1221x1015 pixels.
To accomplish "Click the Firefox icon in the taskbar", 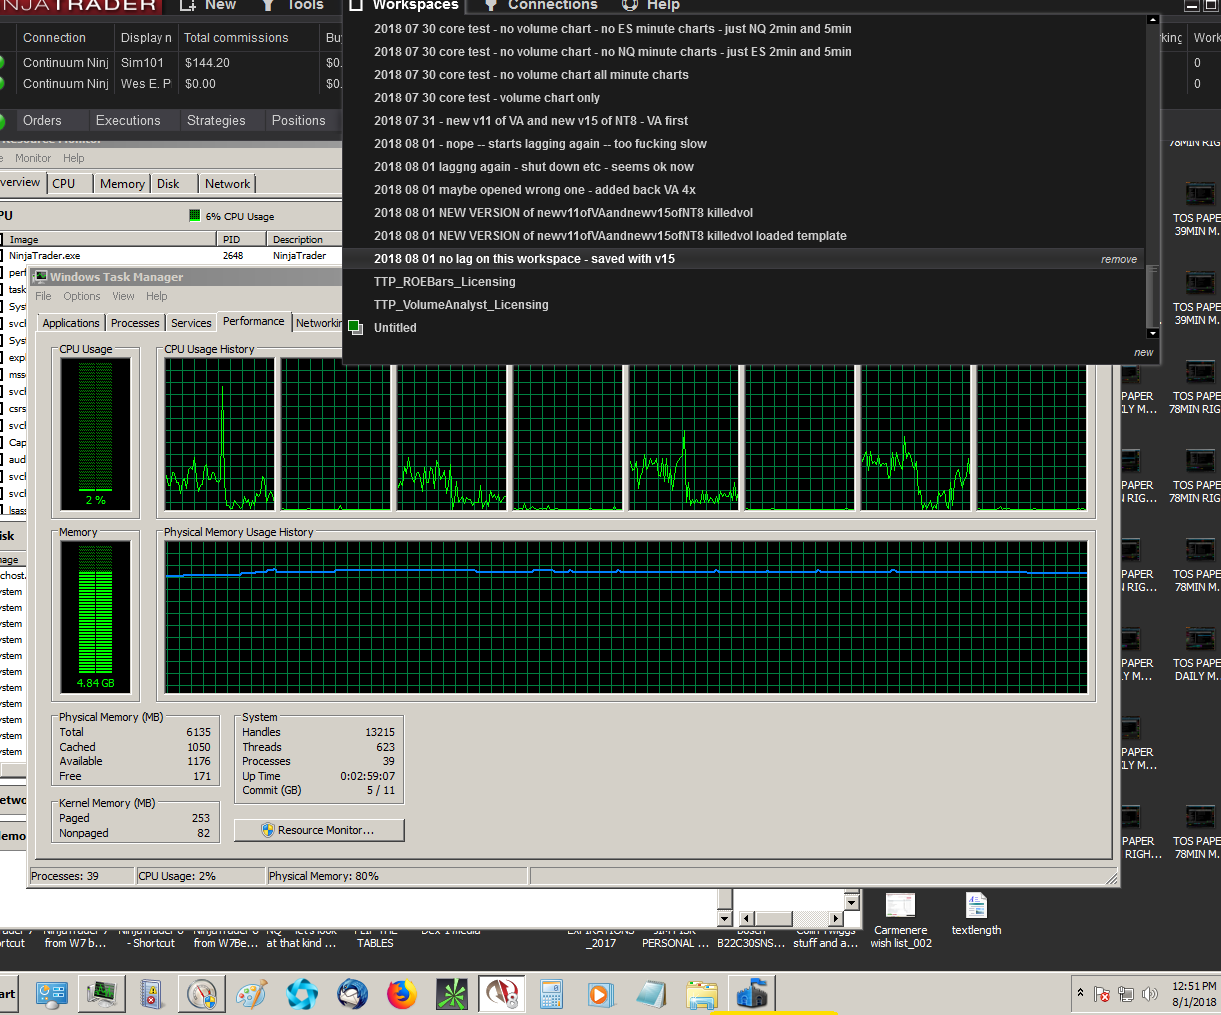I will click(x=402, y=994).
